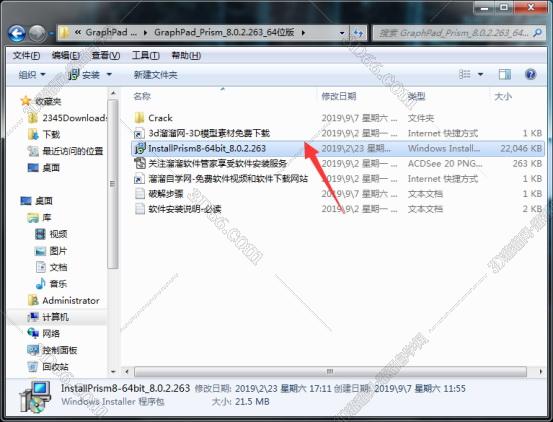Screen dimensions: 553x422
Task: Click the grey forward navigation arrow
Action: tap(37, 34)
